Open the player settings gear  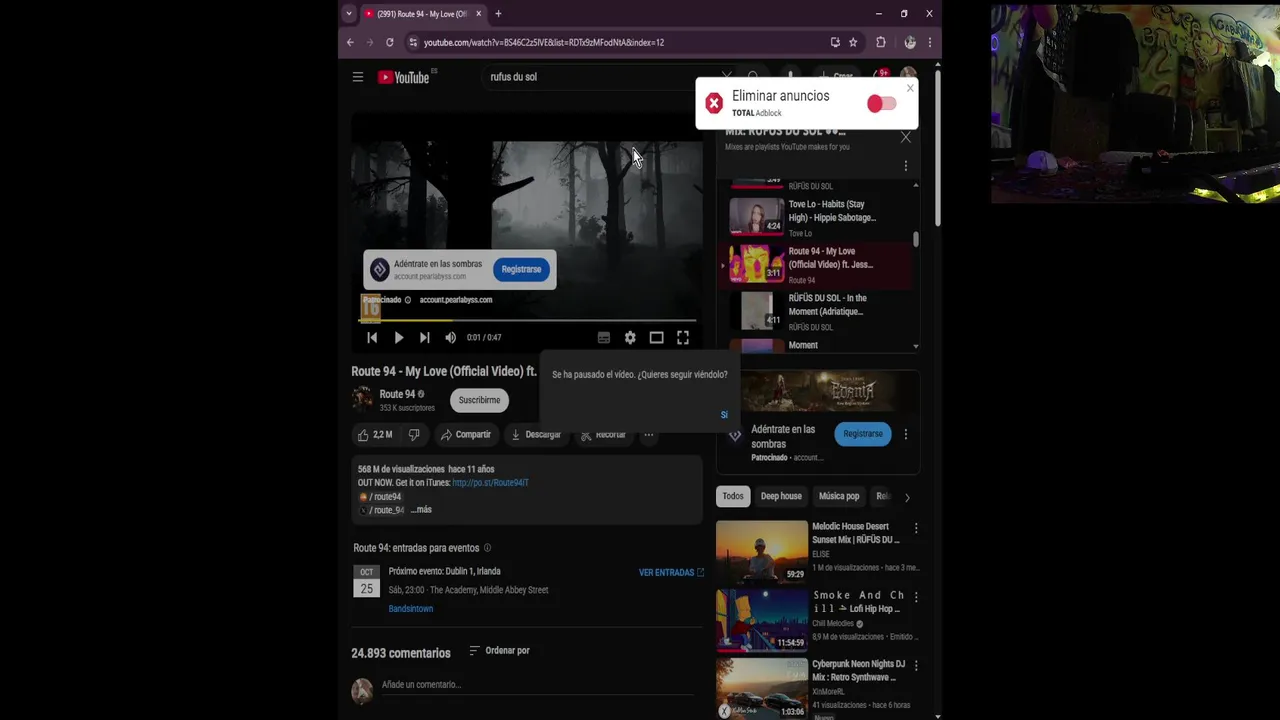pos(630,338)
